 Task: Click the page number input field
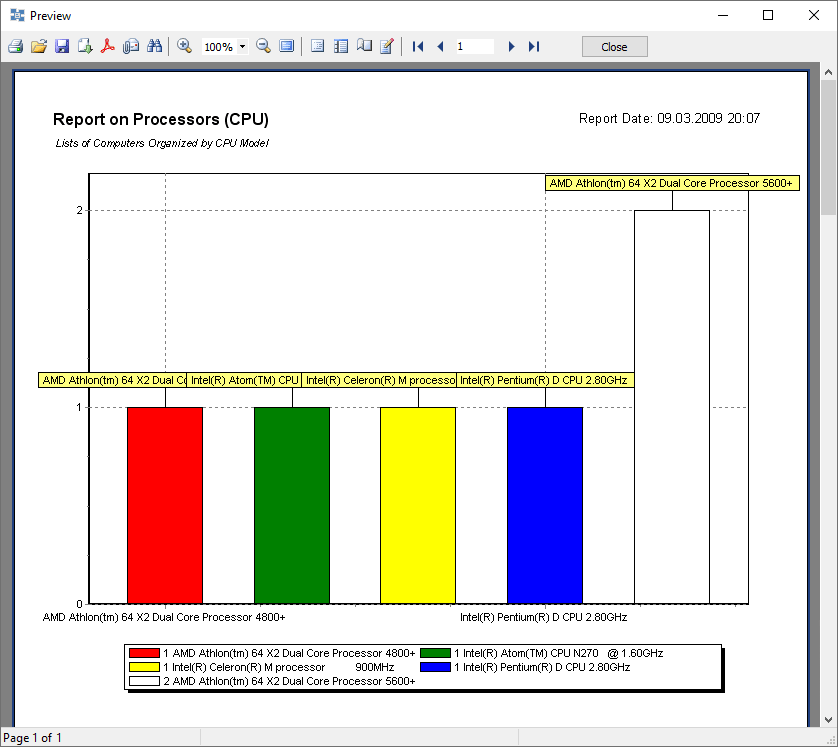point(475,46)
